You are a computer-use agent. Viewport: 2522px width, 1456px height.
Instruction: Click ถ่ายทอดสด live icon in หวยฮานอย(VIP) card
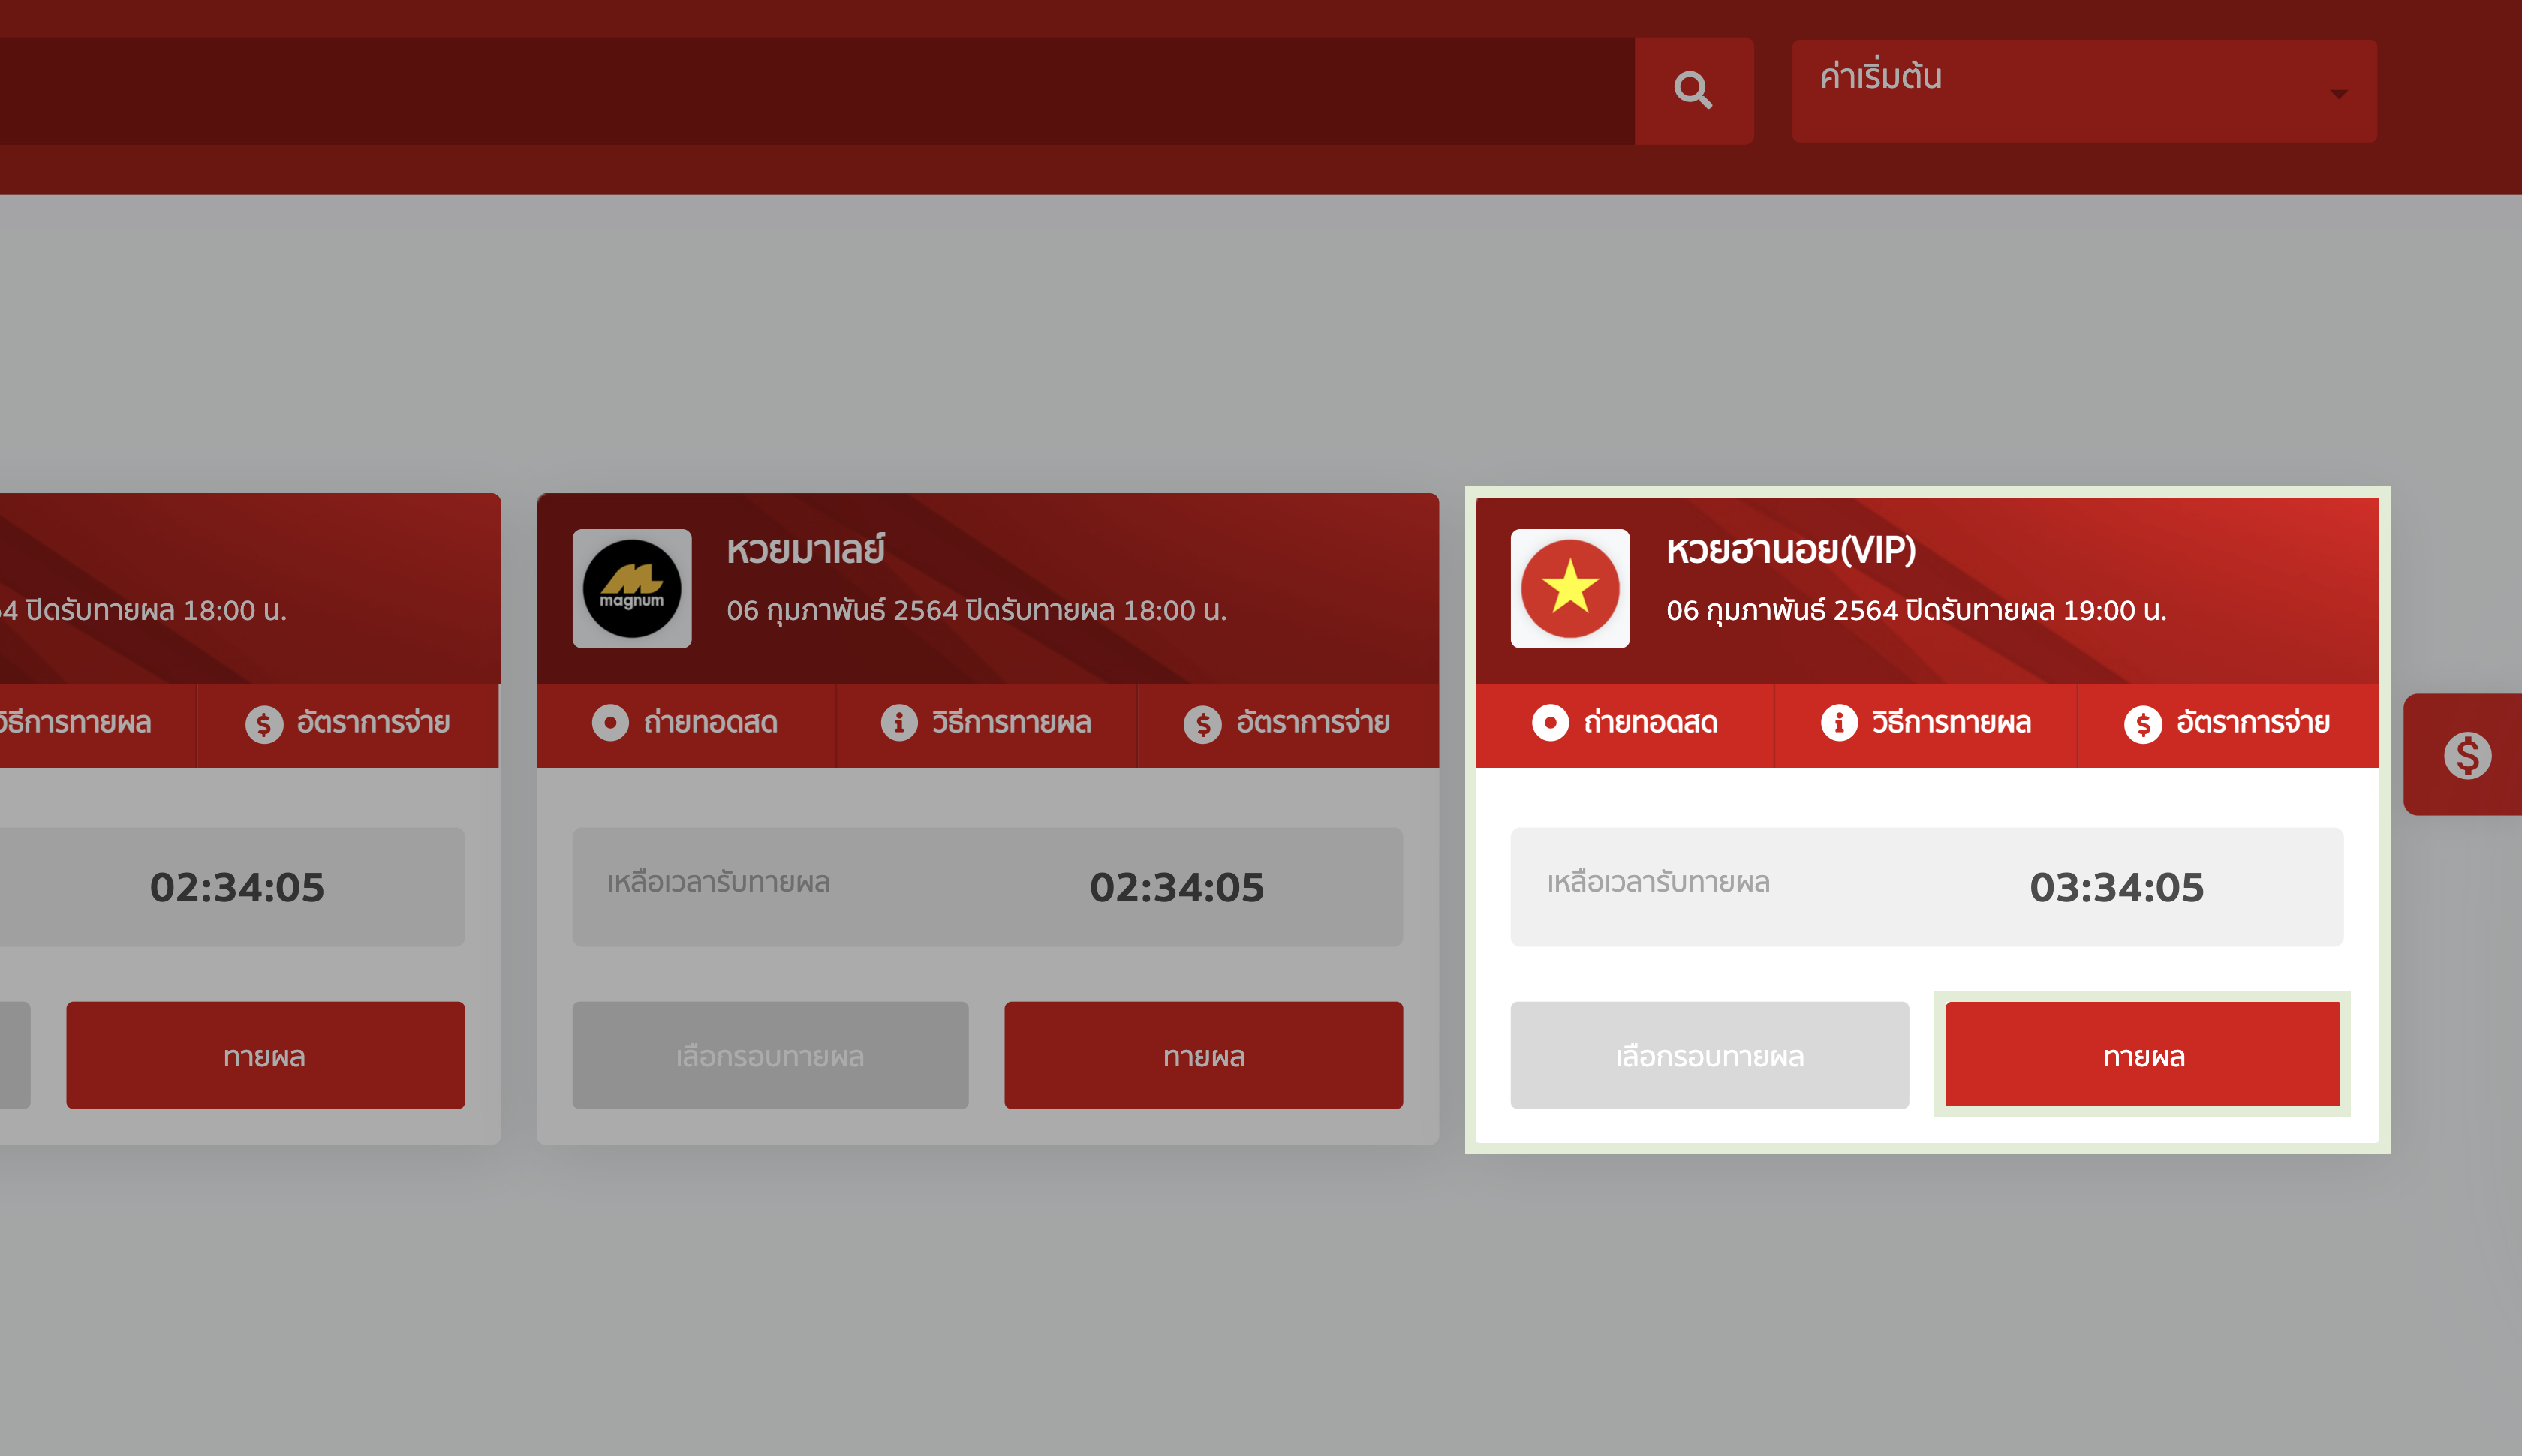[1550, 722]
